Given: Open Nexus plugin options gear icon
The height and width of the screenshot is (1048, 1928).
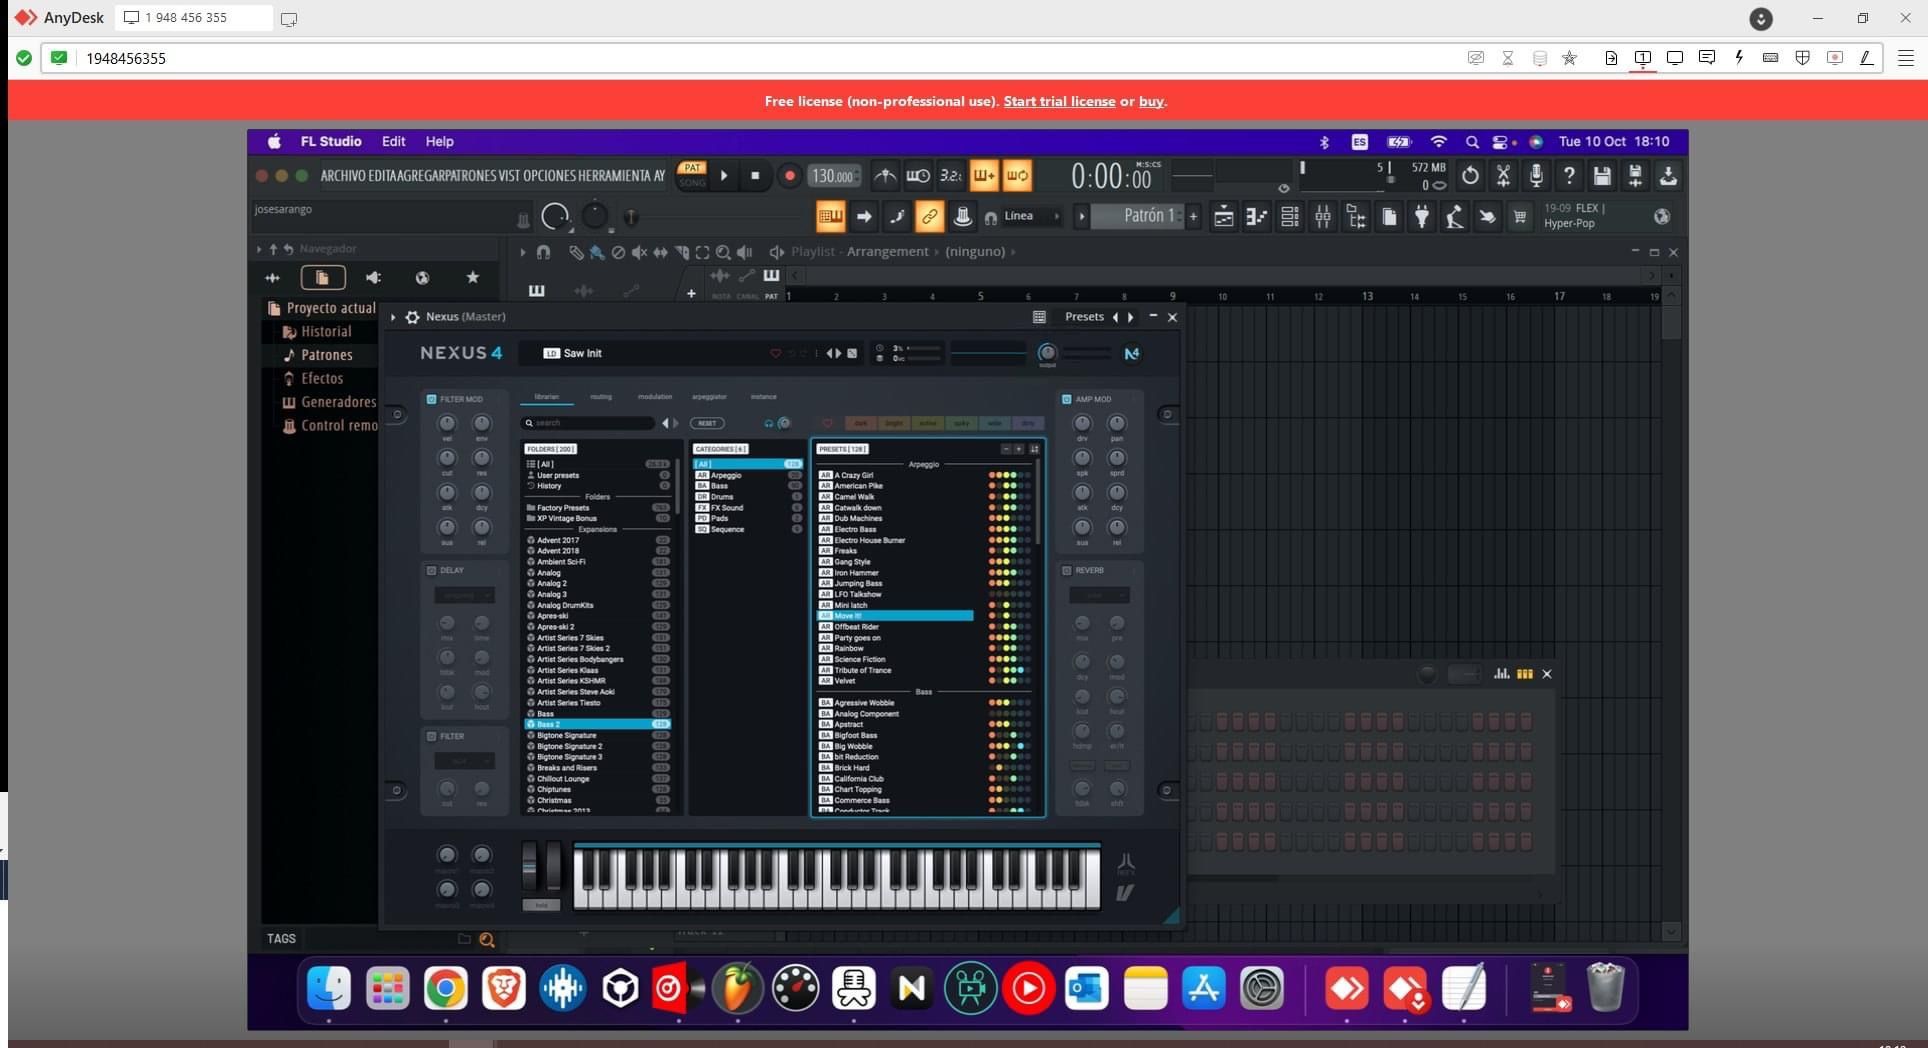Looking at the screenshot, I should (412, 317).
